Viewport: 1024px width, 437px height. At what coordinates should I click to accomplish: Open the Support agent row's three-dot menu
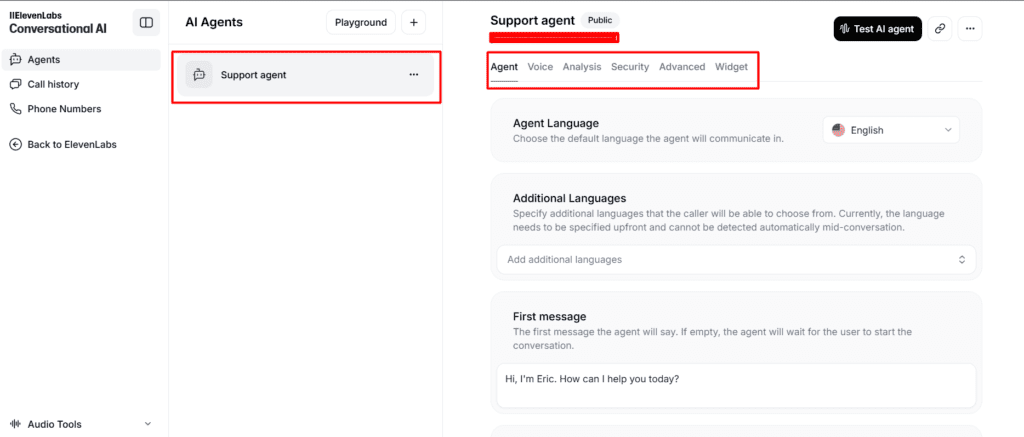coord(414,75)
